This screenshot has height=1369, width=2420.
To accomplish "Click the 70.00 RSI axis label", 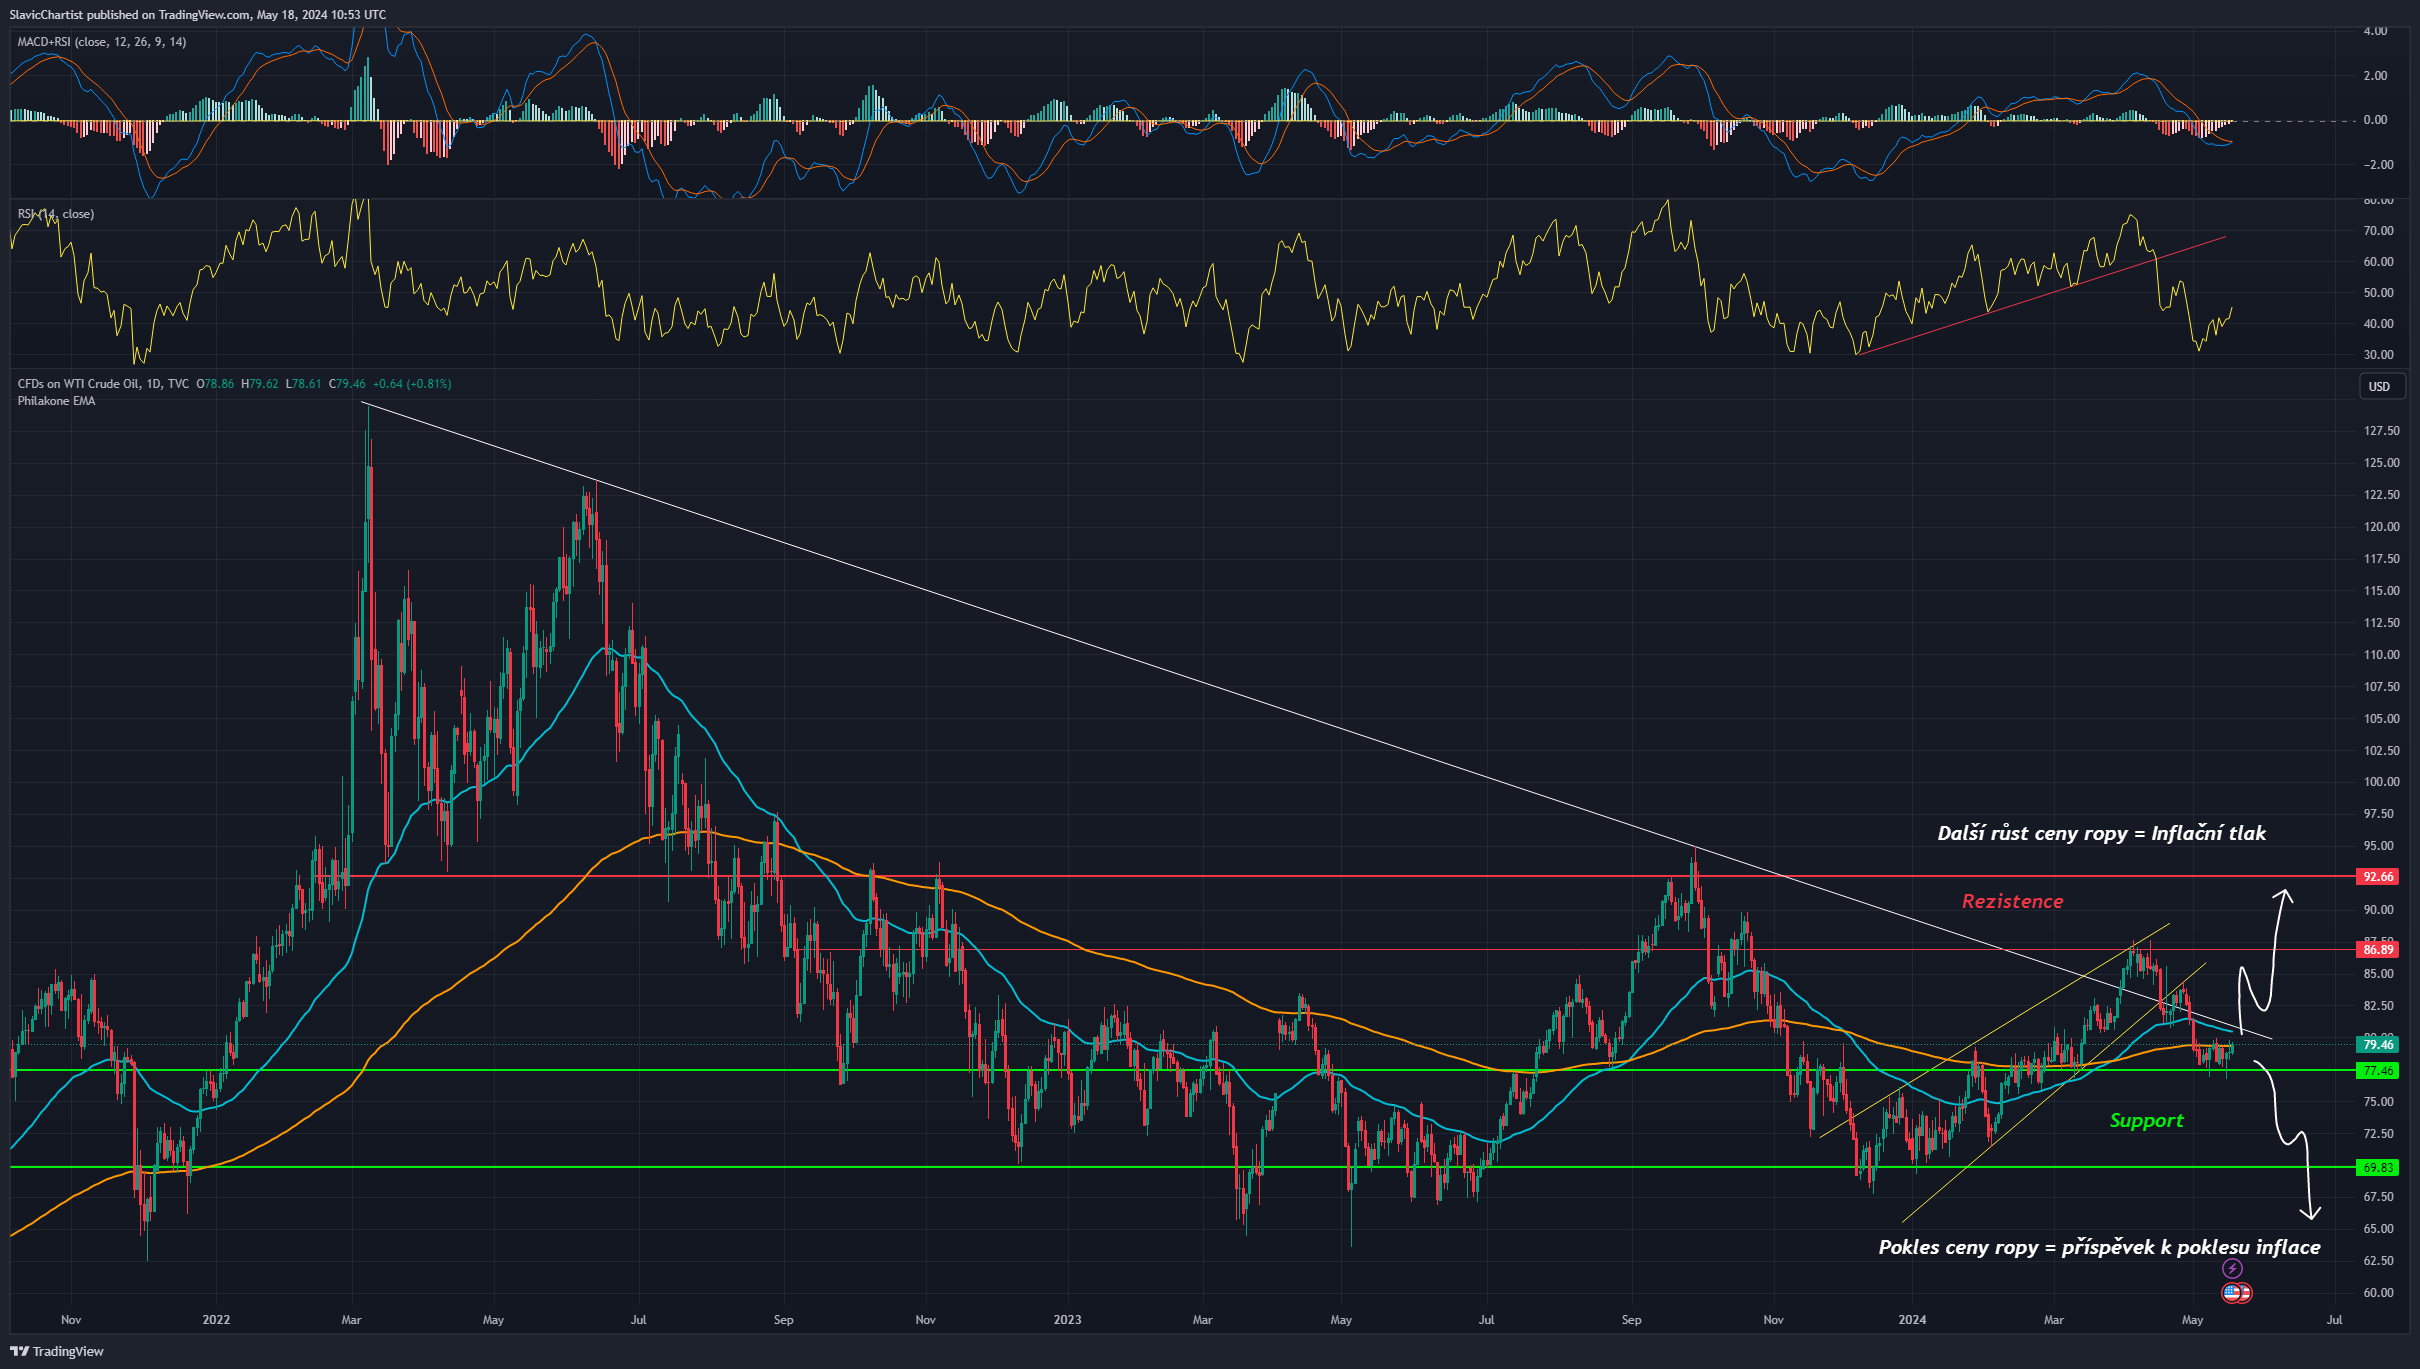I will point(2378,231).
